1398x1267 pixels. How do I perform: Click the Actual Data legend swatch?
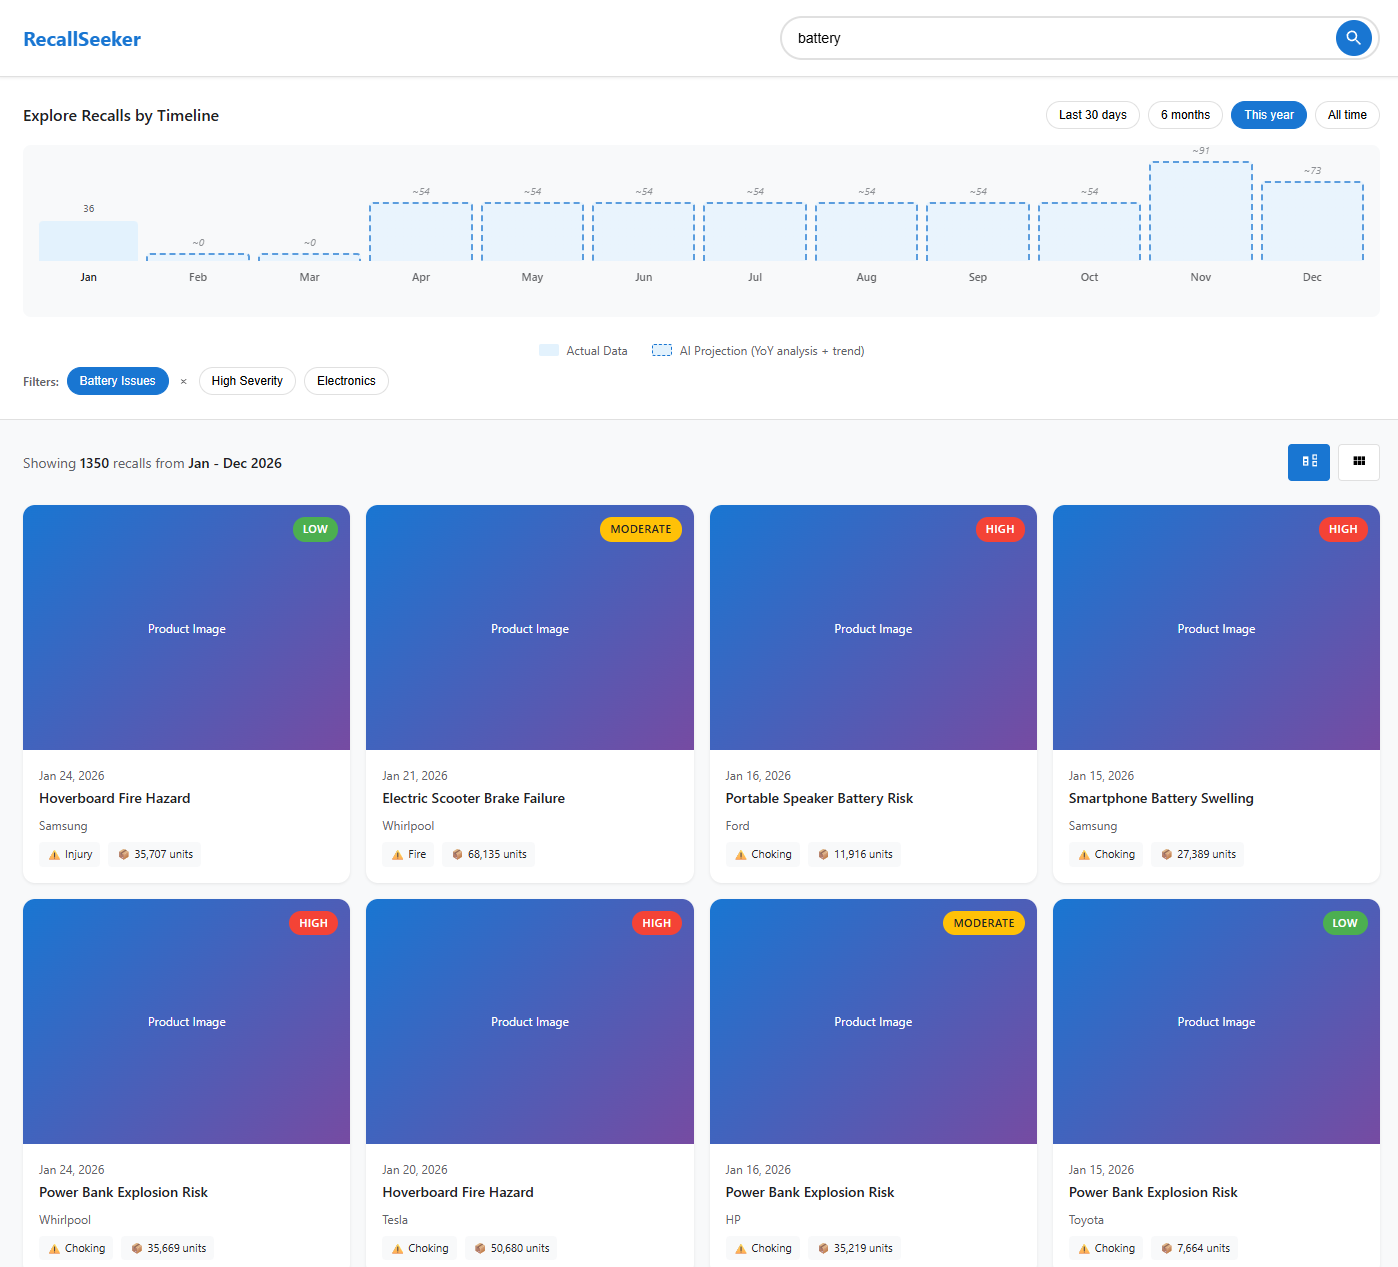coord(548,350)
